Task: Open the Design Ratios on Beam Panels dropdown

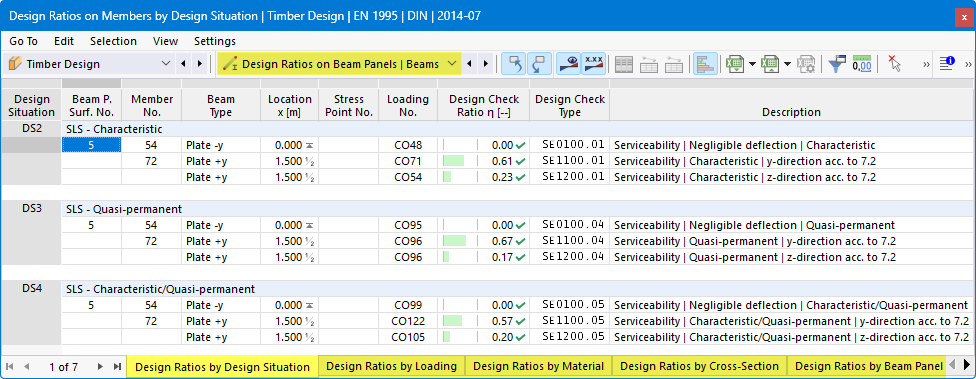Action: 453,63
